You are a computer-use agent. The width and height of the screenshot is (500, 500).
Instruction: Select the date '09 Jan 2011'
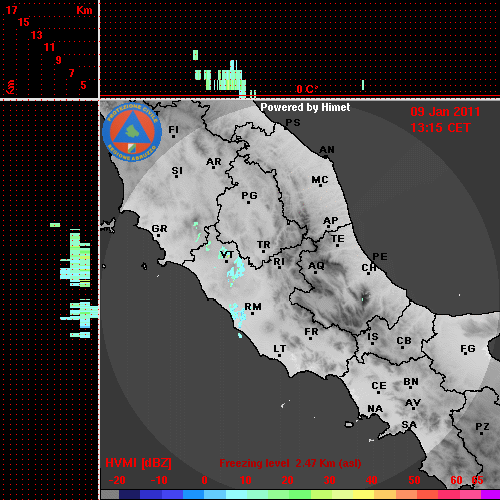pos(445,112)
